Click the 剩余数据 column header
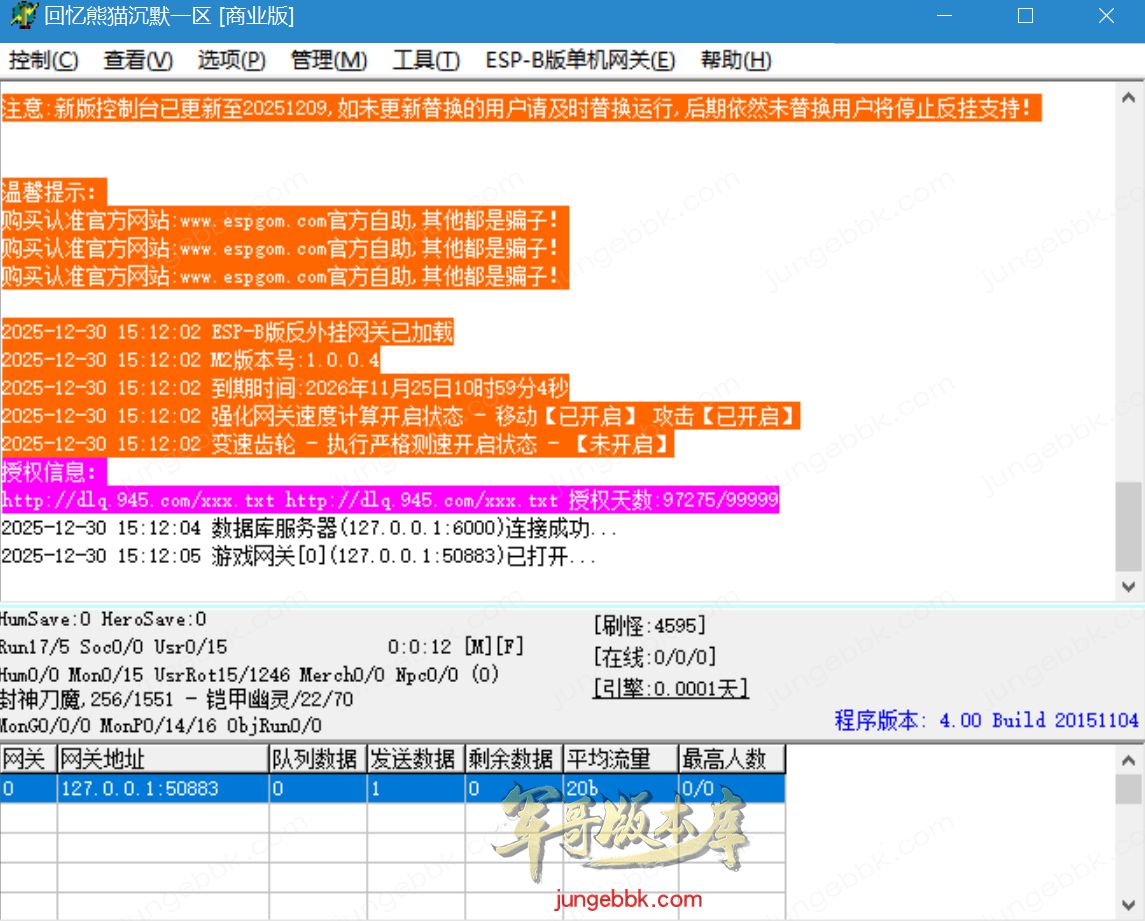Viewport: 1145px width, 921px height. click(x=513, y=759)
